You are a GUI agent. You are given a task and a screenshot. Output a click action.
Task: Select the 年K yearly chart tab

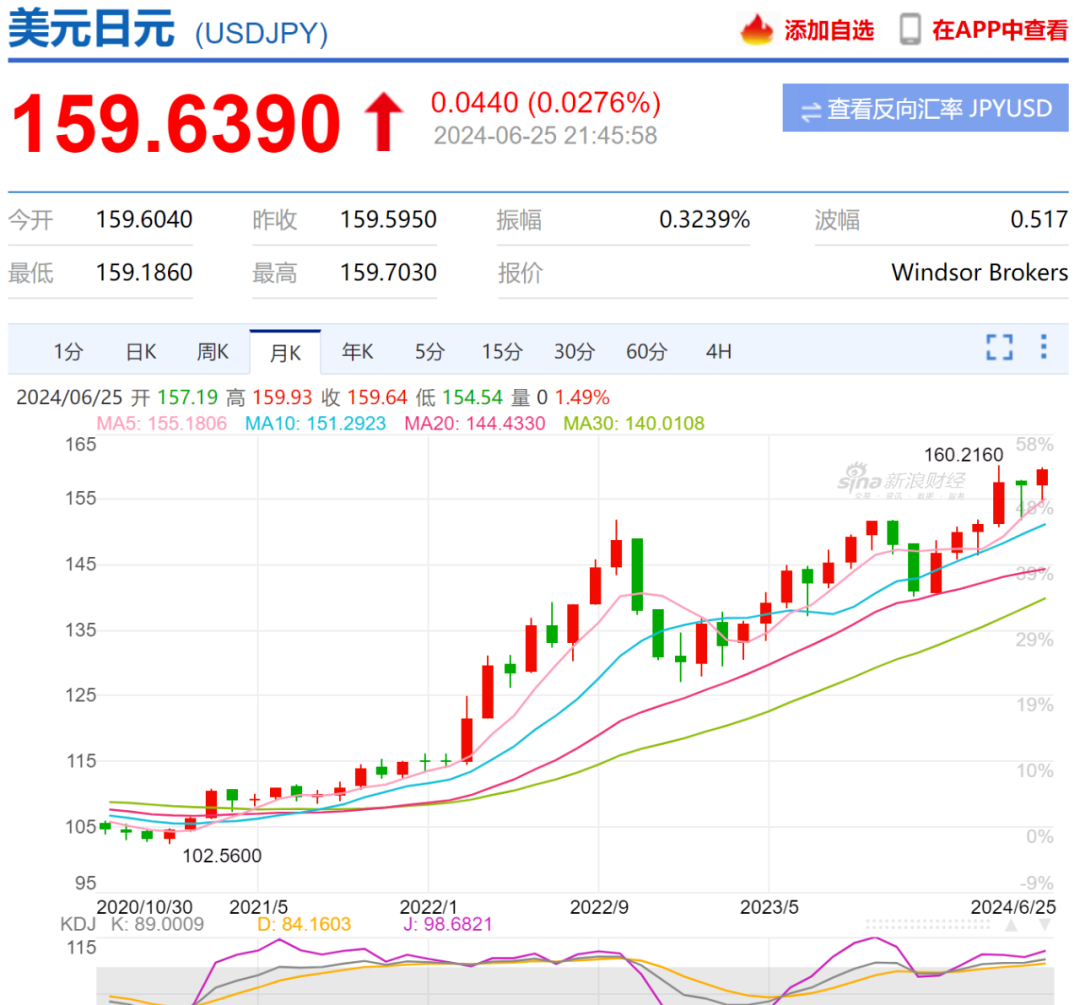click(x=357, y=352)
